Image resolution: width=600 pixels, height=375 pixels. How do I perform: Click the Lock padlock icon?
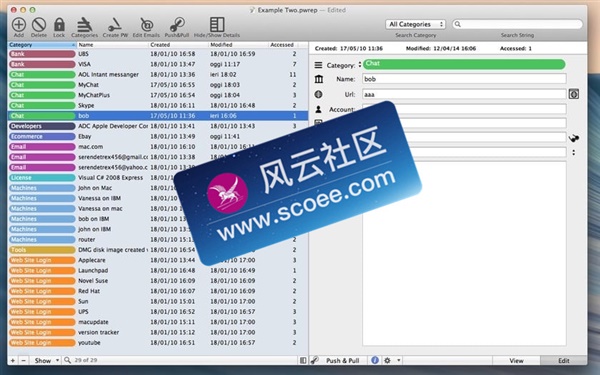coord(59,24)
